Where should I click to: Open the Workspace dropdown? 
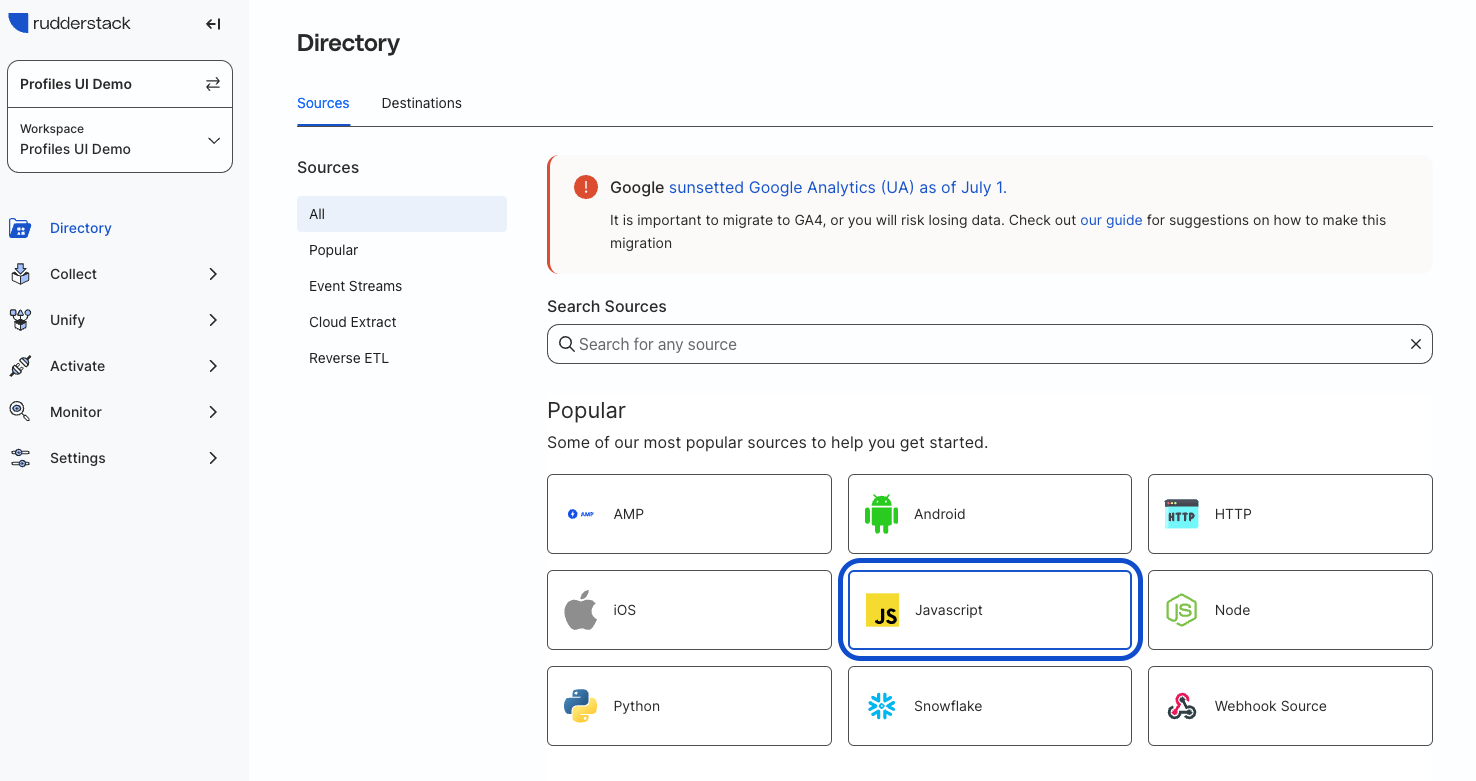pos(120,140)
